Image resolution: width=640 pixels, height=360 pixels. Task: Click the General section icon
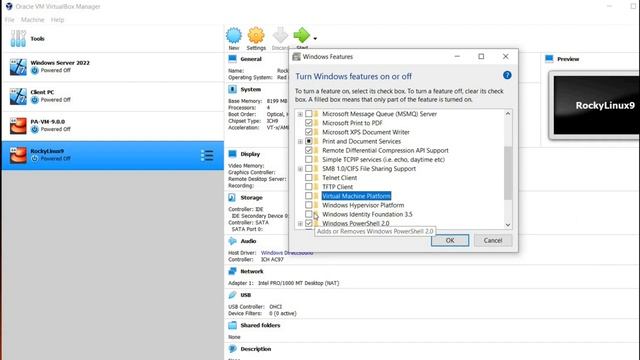232,59
